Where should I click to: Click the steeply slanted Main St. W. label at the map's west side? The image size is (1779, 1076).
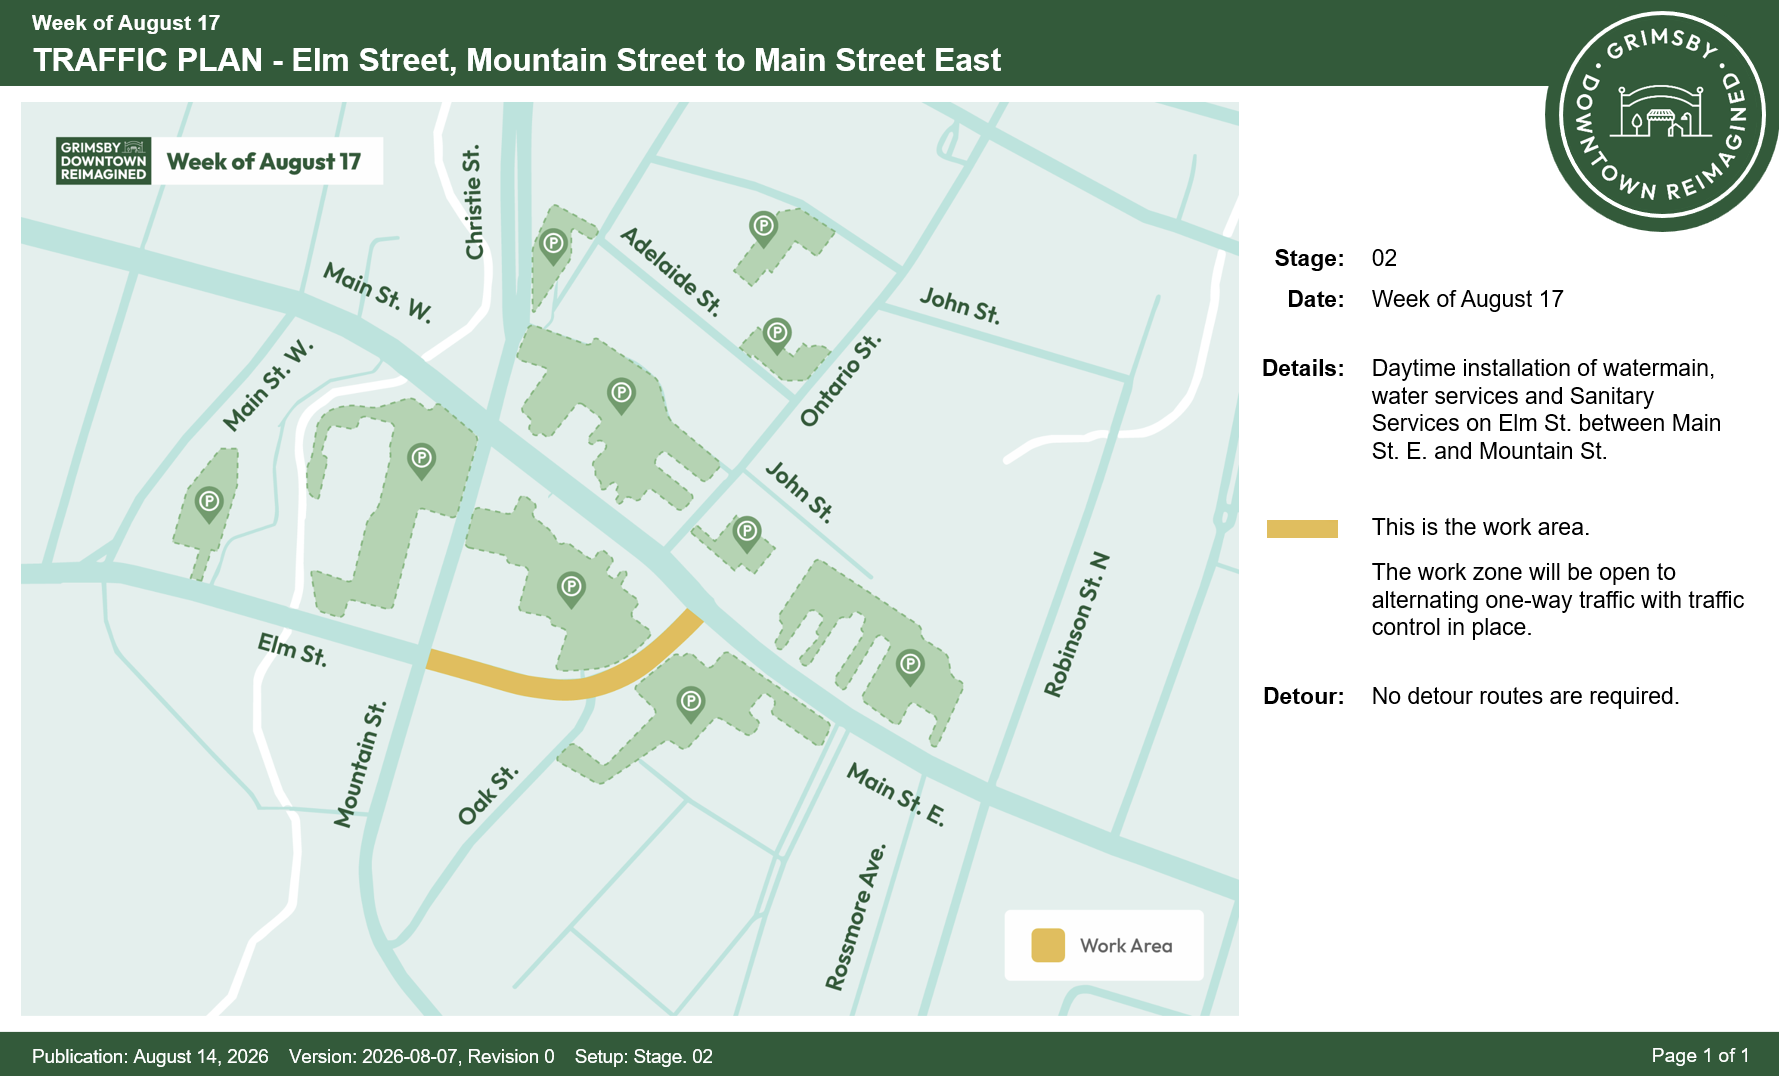pos(268,386)
